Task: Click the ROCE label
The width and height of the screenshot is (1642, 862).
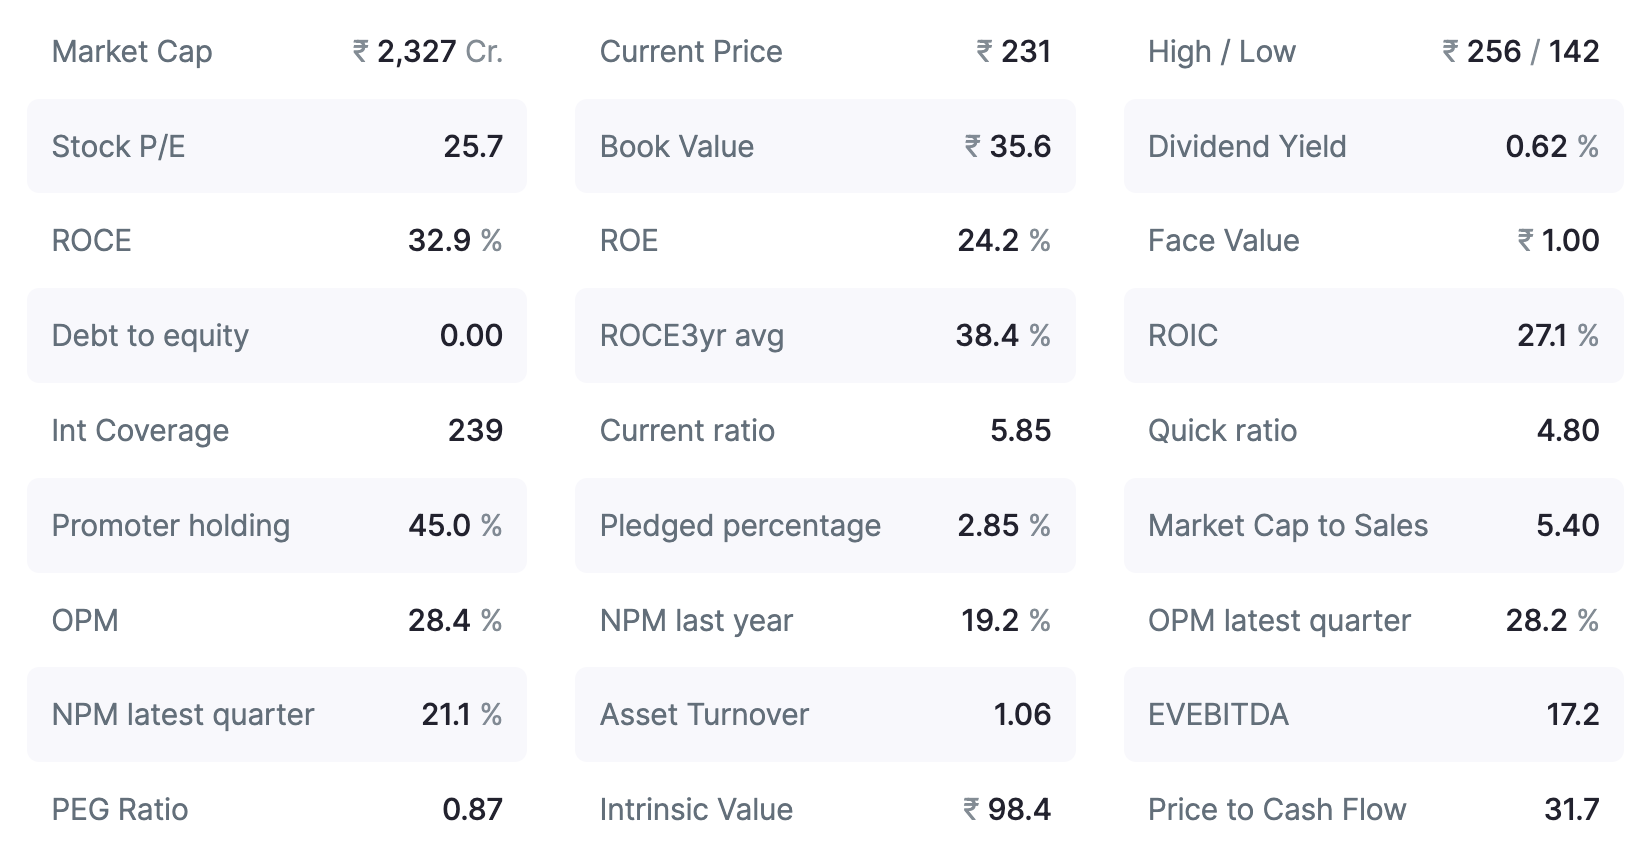Action: (x=91, y=241)
